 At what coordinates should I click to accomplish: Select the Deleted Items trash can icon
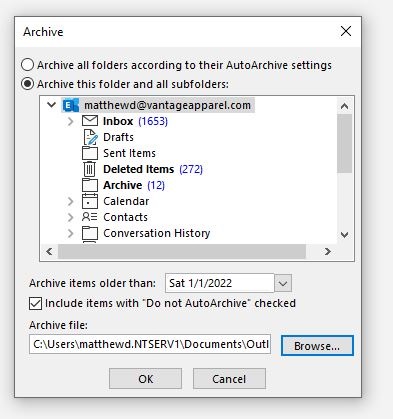(x=89, y=169)
